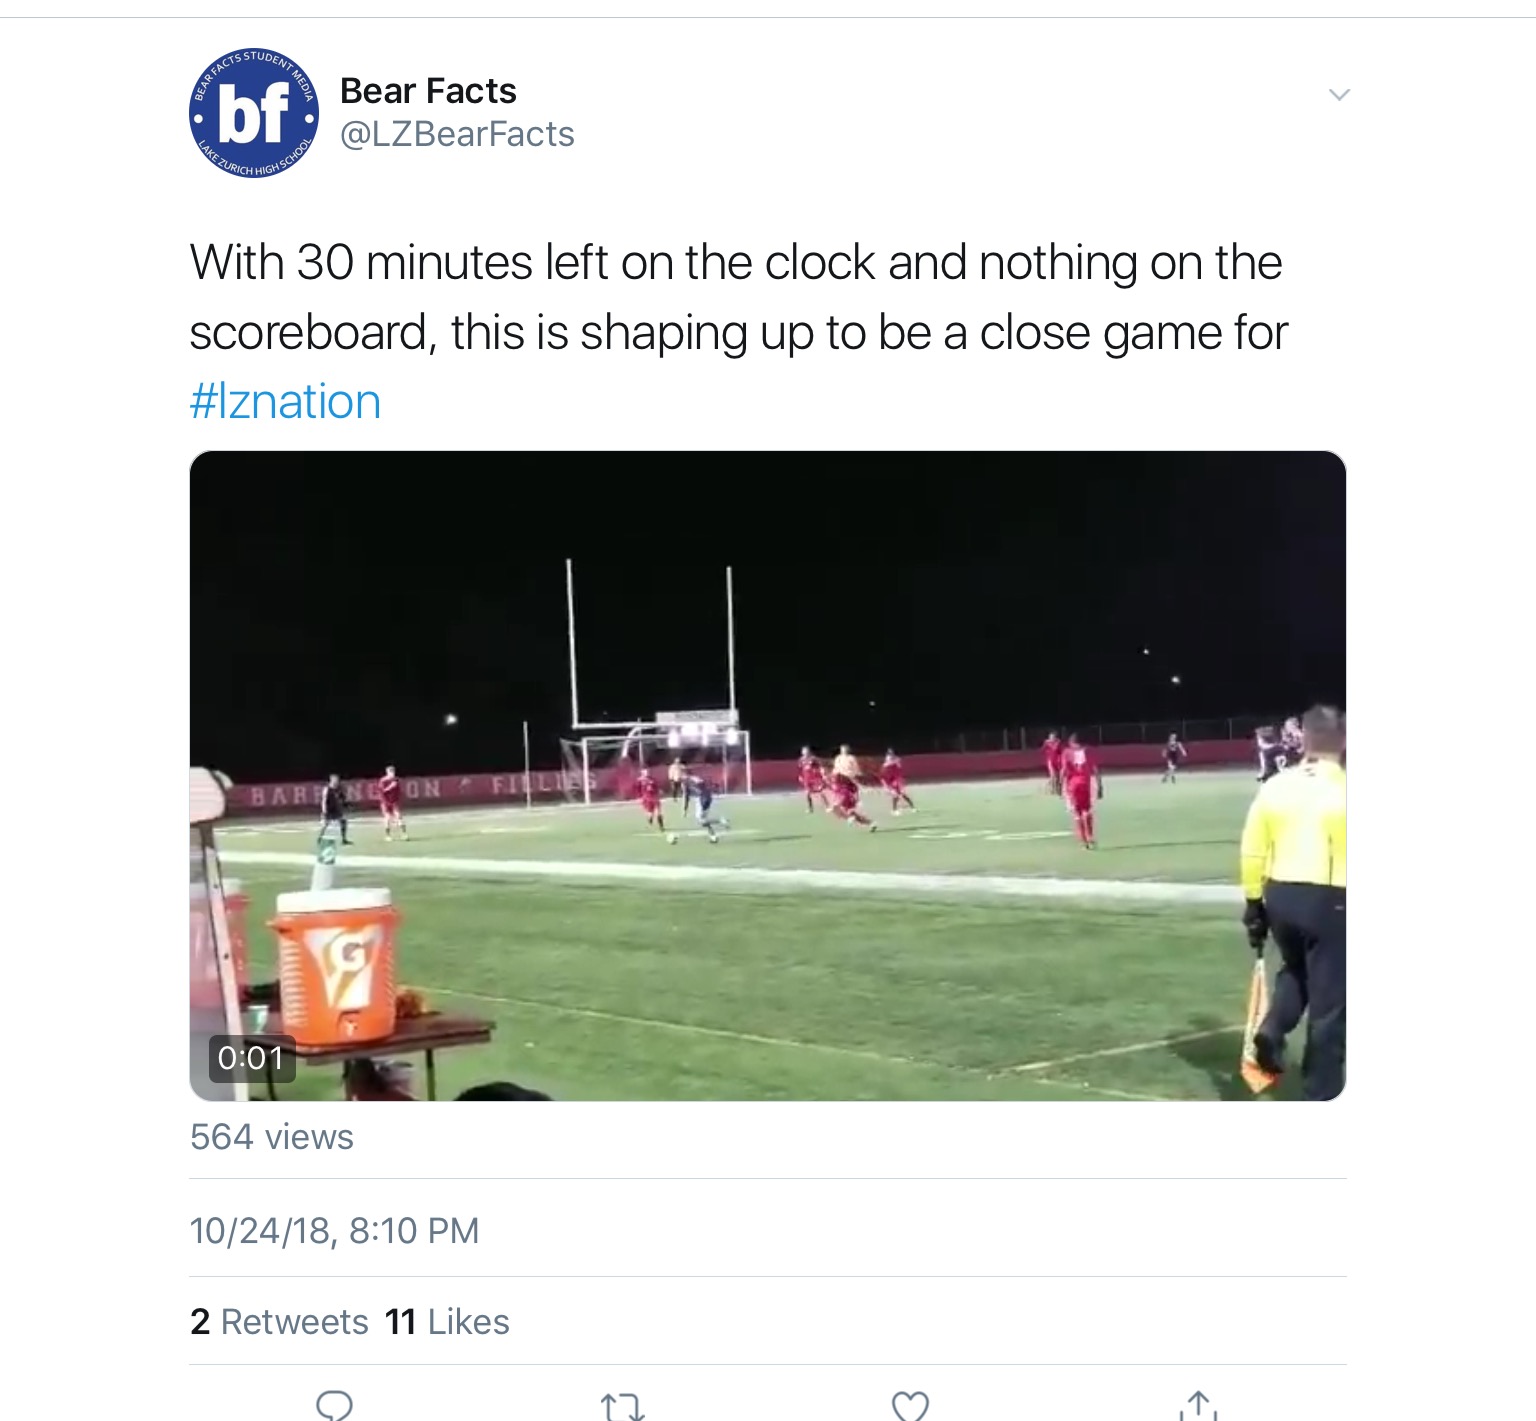Play the soccer game video
This screenshot has width=1536, height=1421.
coord(767,775)
